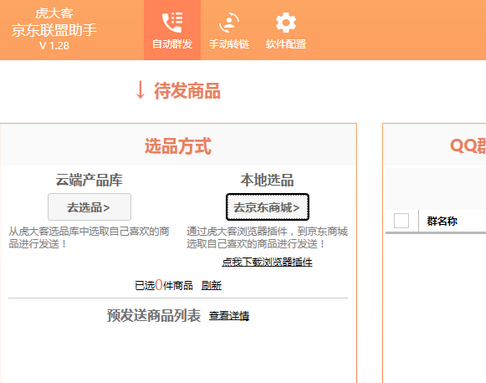The height and width of the screenshot is (383, 486).
Task: Open the 软件配置 tab label
Action: 286,44
